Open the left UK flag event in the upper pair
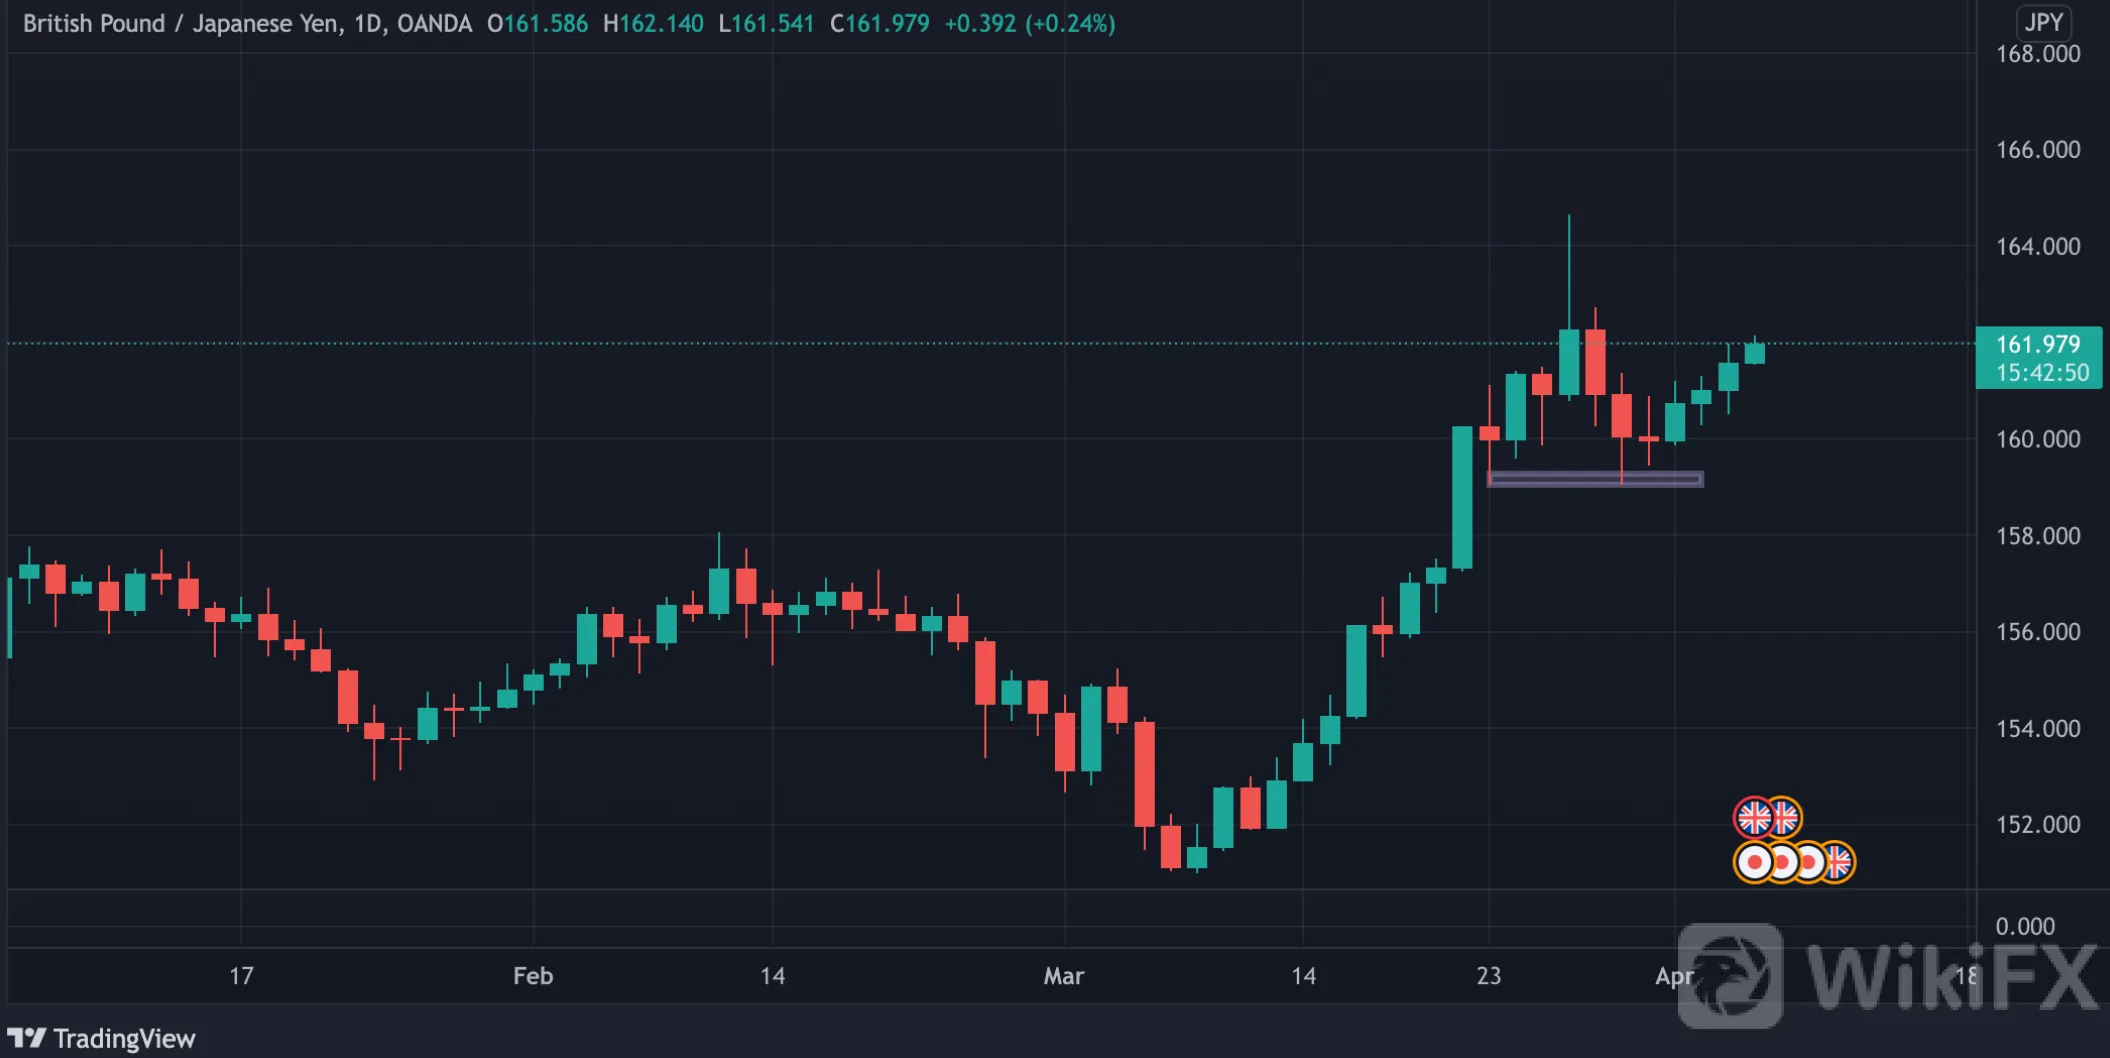 click(1754, 817)
